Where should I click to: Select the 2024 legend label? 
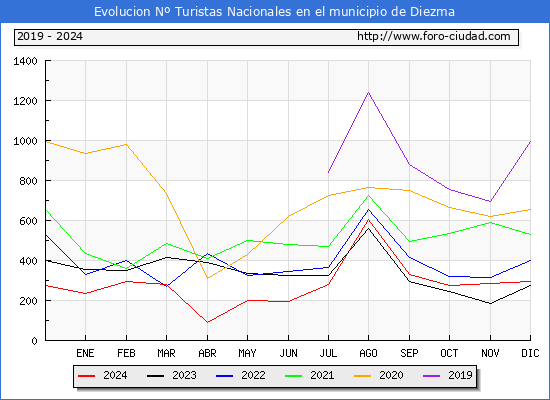[x=115, y=375]
